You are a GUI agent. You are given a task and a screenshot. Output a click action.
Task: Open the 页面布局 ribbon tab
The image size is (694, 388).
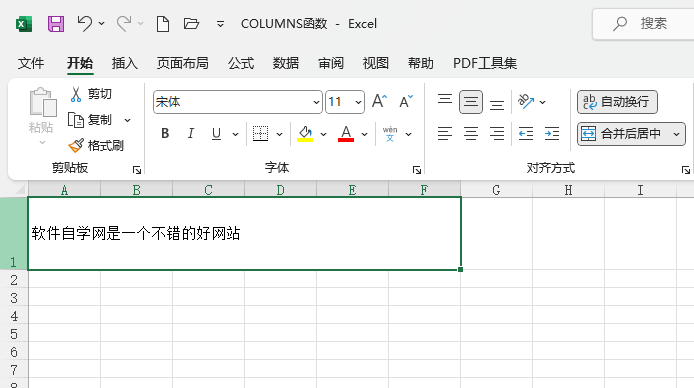[182, 63]
